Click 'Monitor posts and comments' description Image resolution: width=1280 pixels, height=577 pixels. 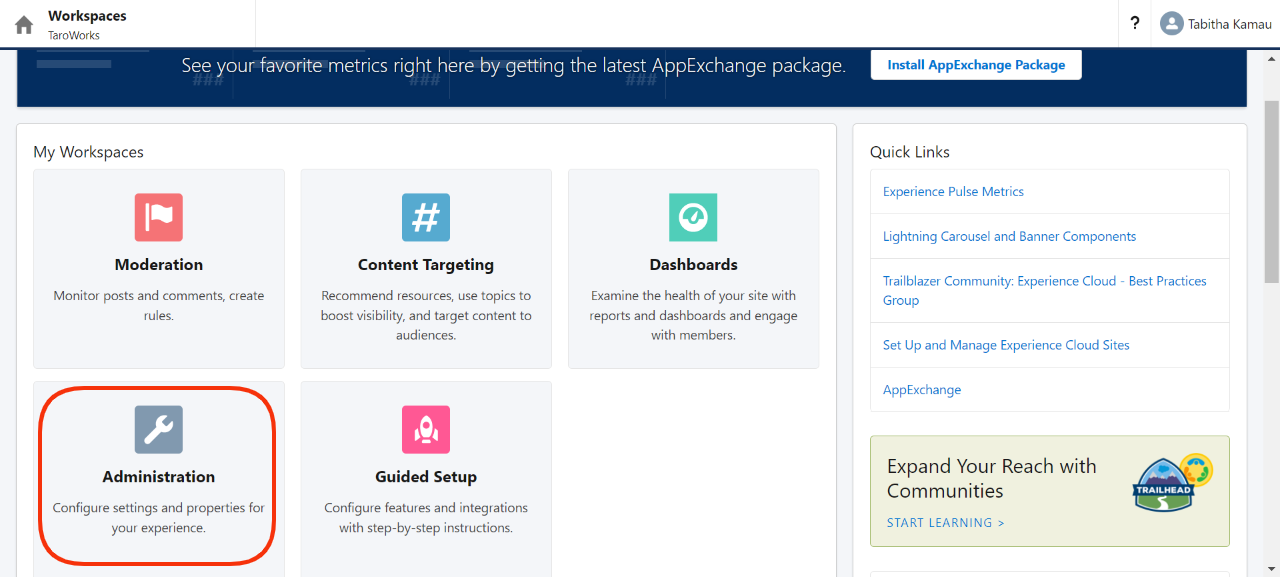[x=159, y=305]
